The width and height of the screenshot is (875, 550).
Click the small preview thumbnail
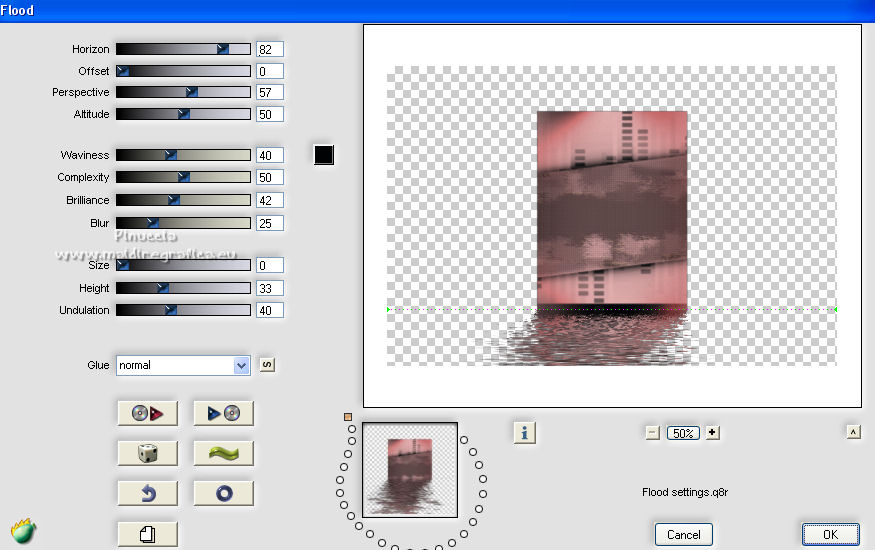tap(410, 470)
